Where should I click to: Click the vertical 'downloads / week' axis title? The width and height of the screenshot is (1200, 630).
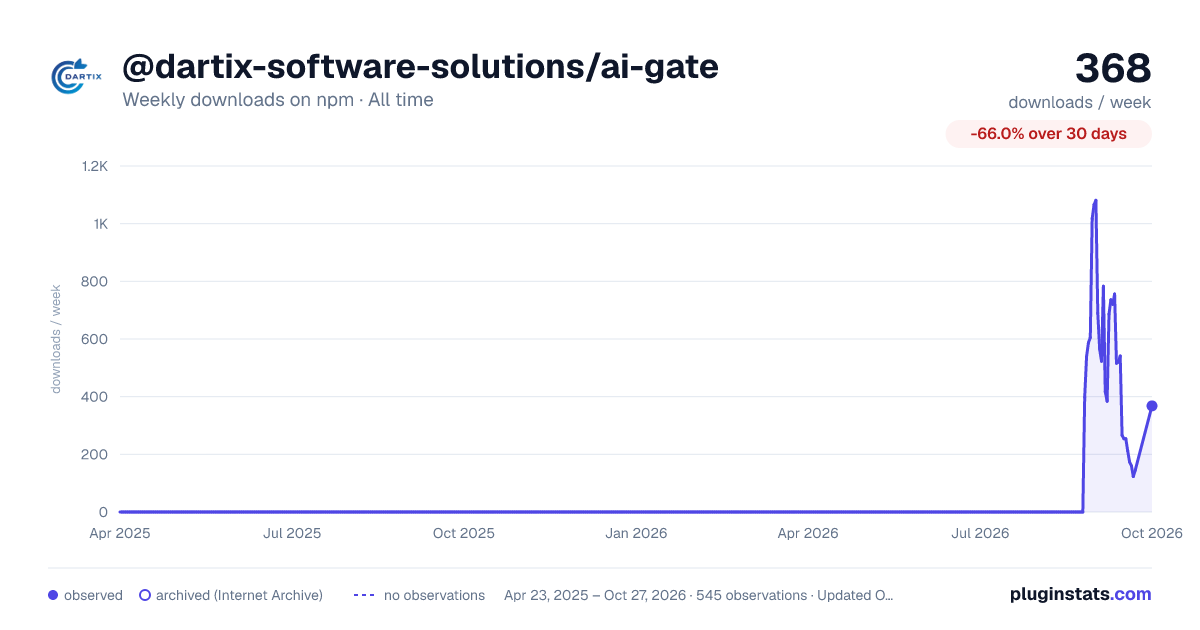click(x=56, y=339)
